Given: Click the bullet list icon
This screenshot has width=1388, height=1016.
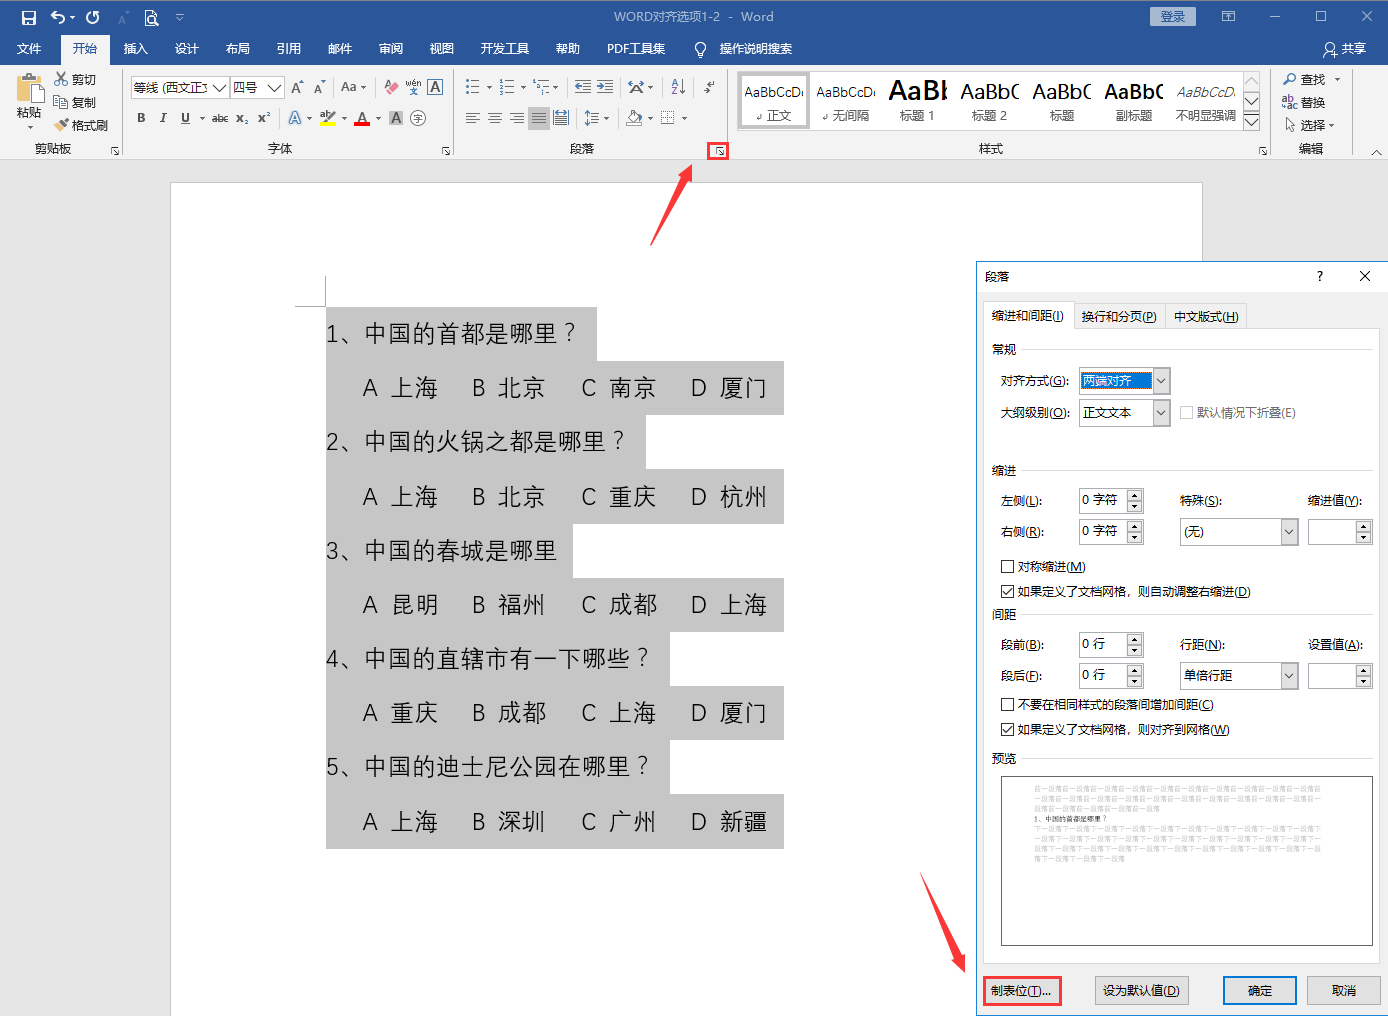Looking at the screenshot, I should coord(473,87).
